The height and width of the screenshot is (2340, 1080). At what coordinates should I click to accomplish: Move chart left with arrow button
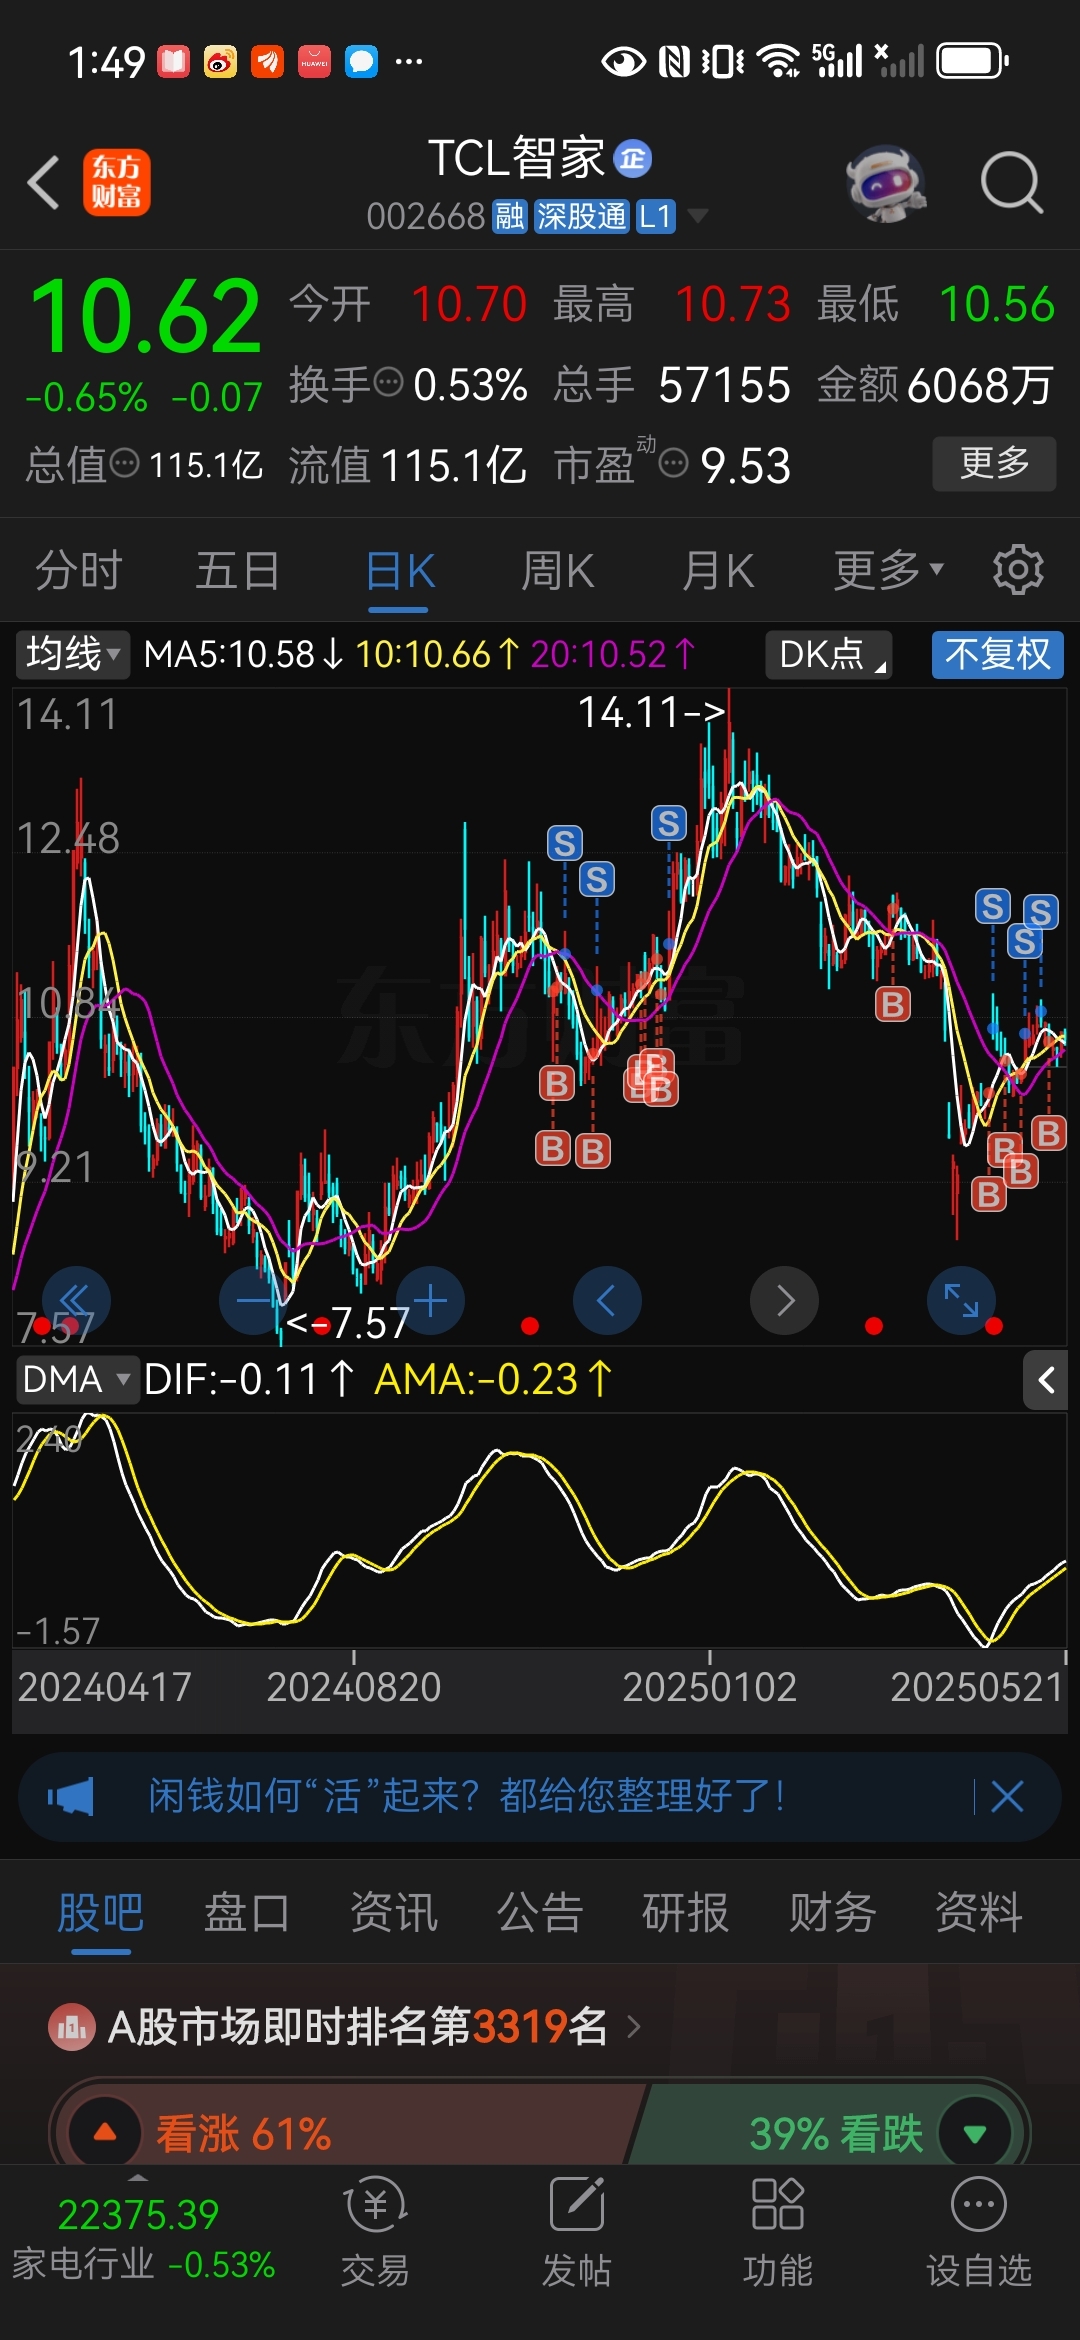tap(607, 1300)
